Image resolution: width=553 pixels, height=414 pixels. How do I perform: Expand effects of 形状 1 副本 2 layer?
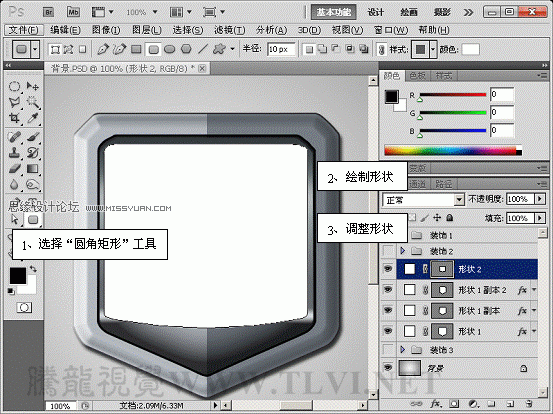tap(534, 290)
